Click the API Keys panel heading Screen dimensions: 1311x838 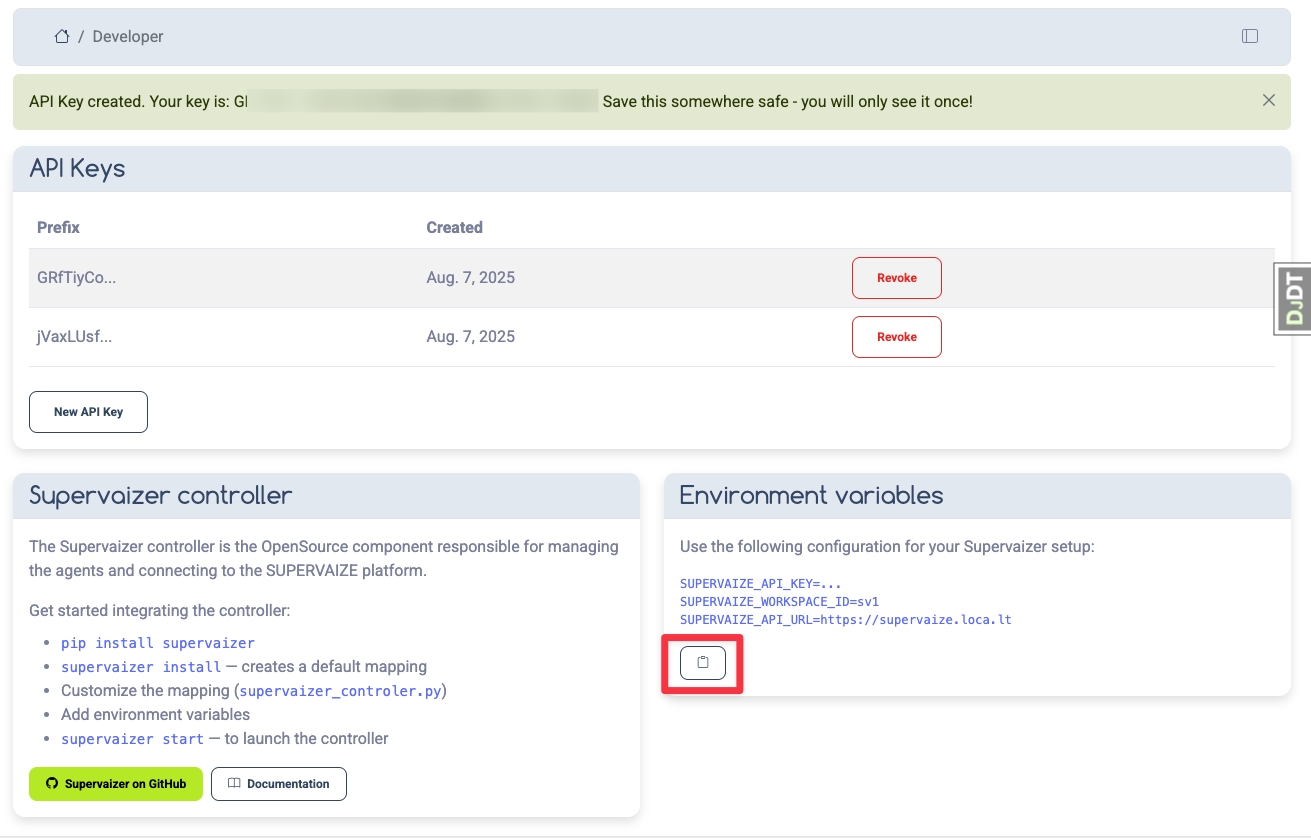point(78,168)
